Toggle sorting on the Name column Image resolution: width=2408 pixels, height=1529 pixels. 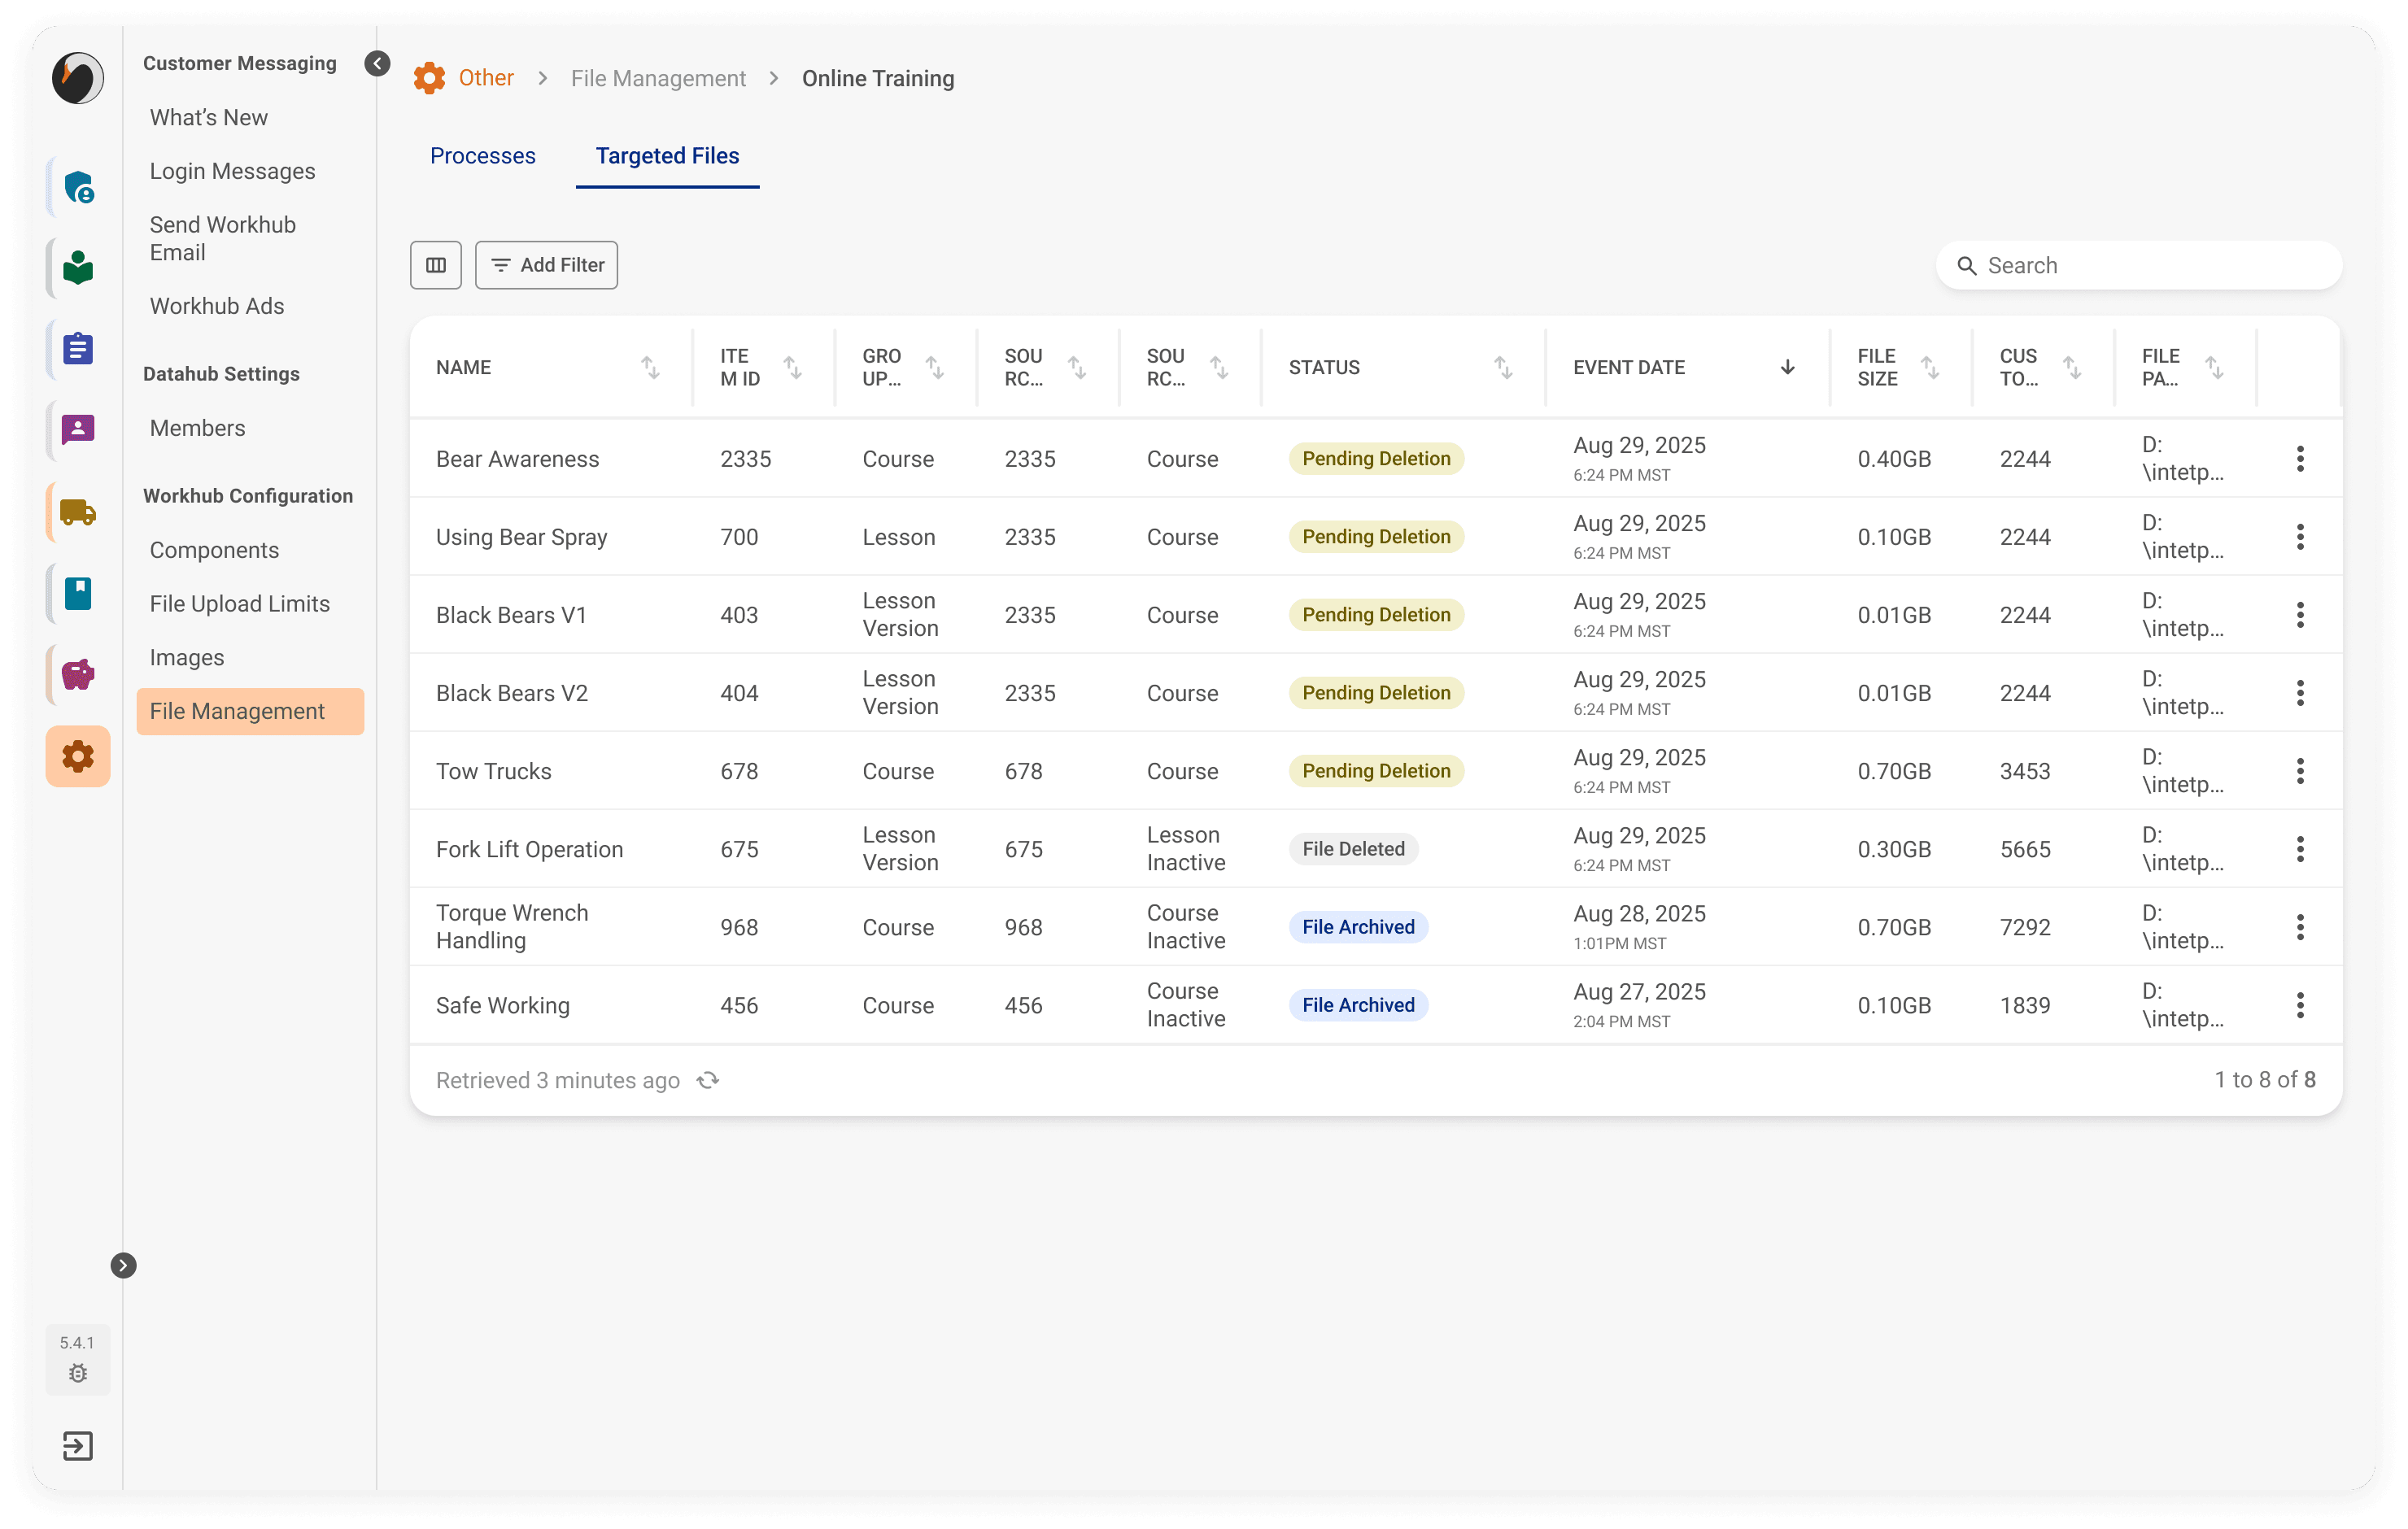[x=650, y=367]
